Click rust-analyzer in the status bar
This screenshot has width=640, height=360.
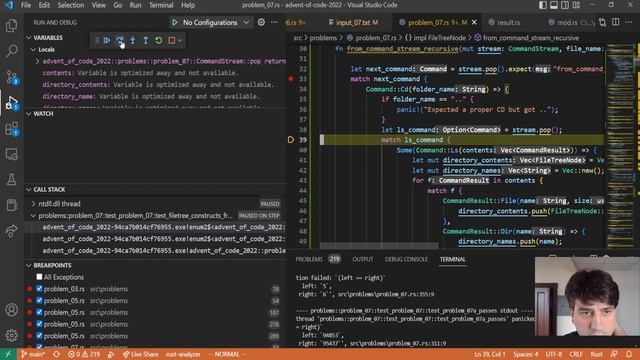pos(183,354)
